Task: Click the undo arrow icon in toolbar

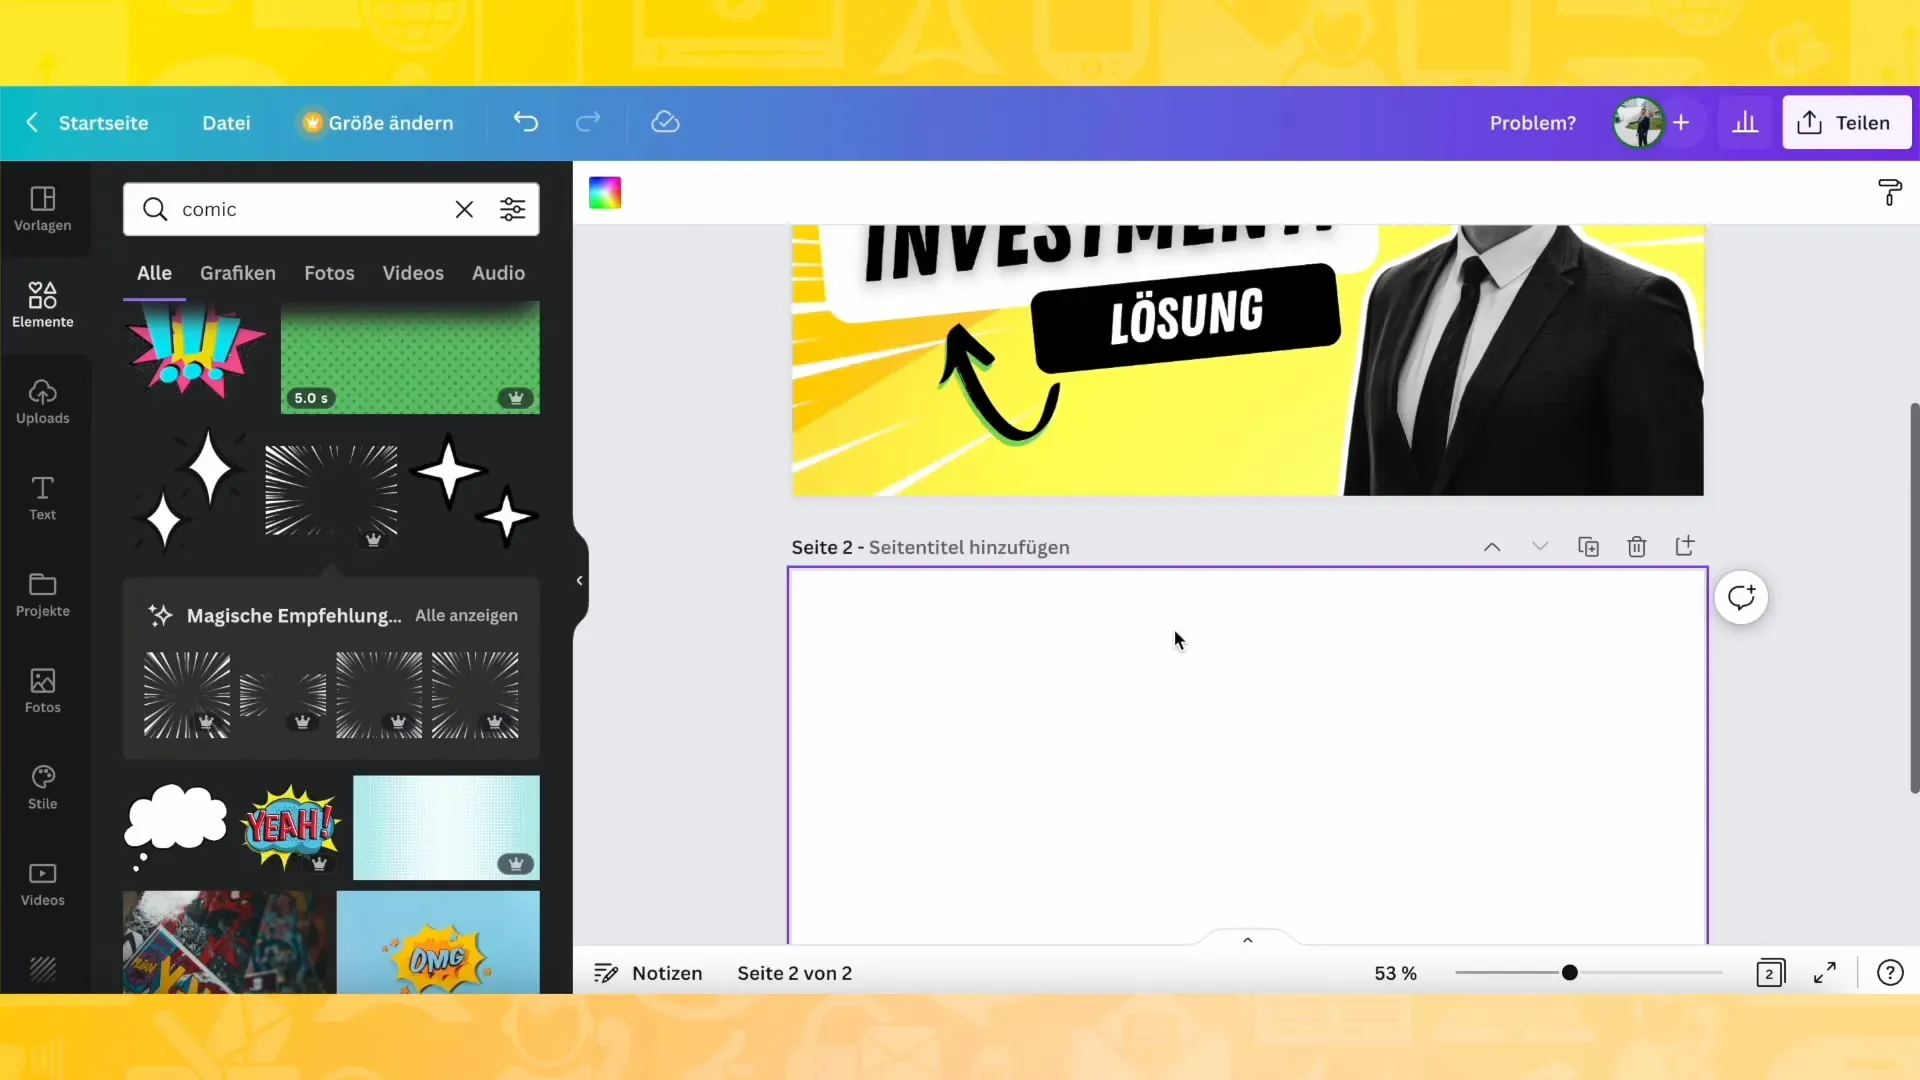Action: tap(525, 123)
